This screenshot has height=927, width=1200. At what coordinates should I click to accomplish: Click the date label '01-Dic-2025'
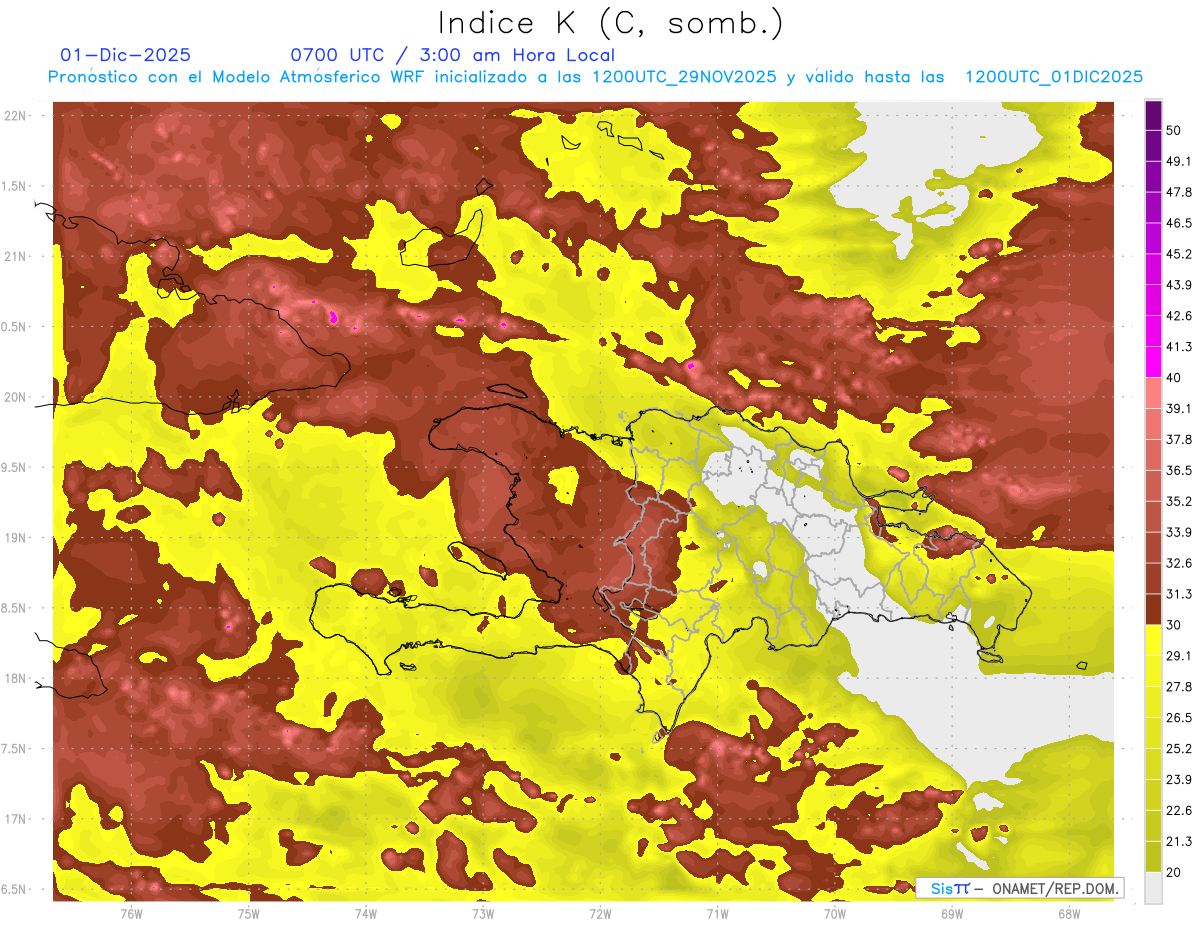click(126, 55)
